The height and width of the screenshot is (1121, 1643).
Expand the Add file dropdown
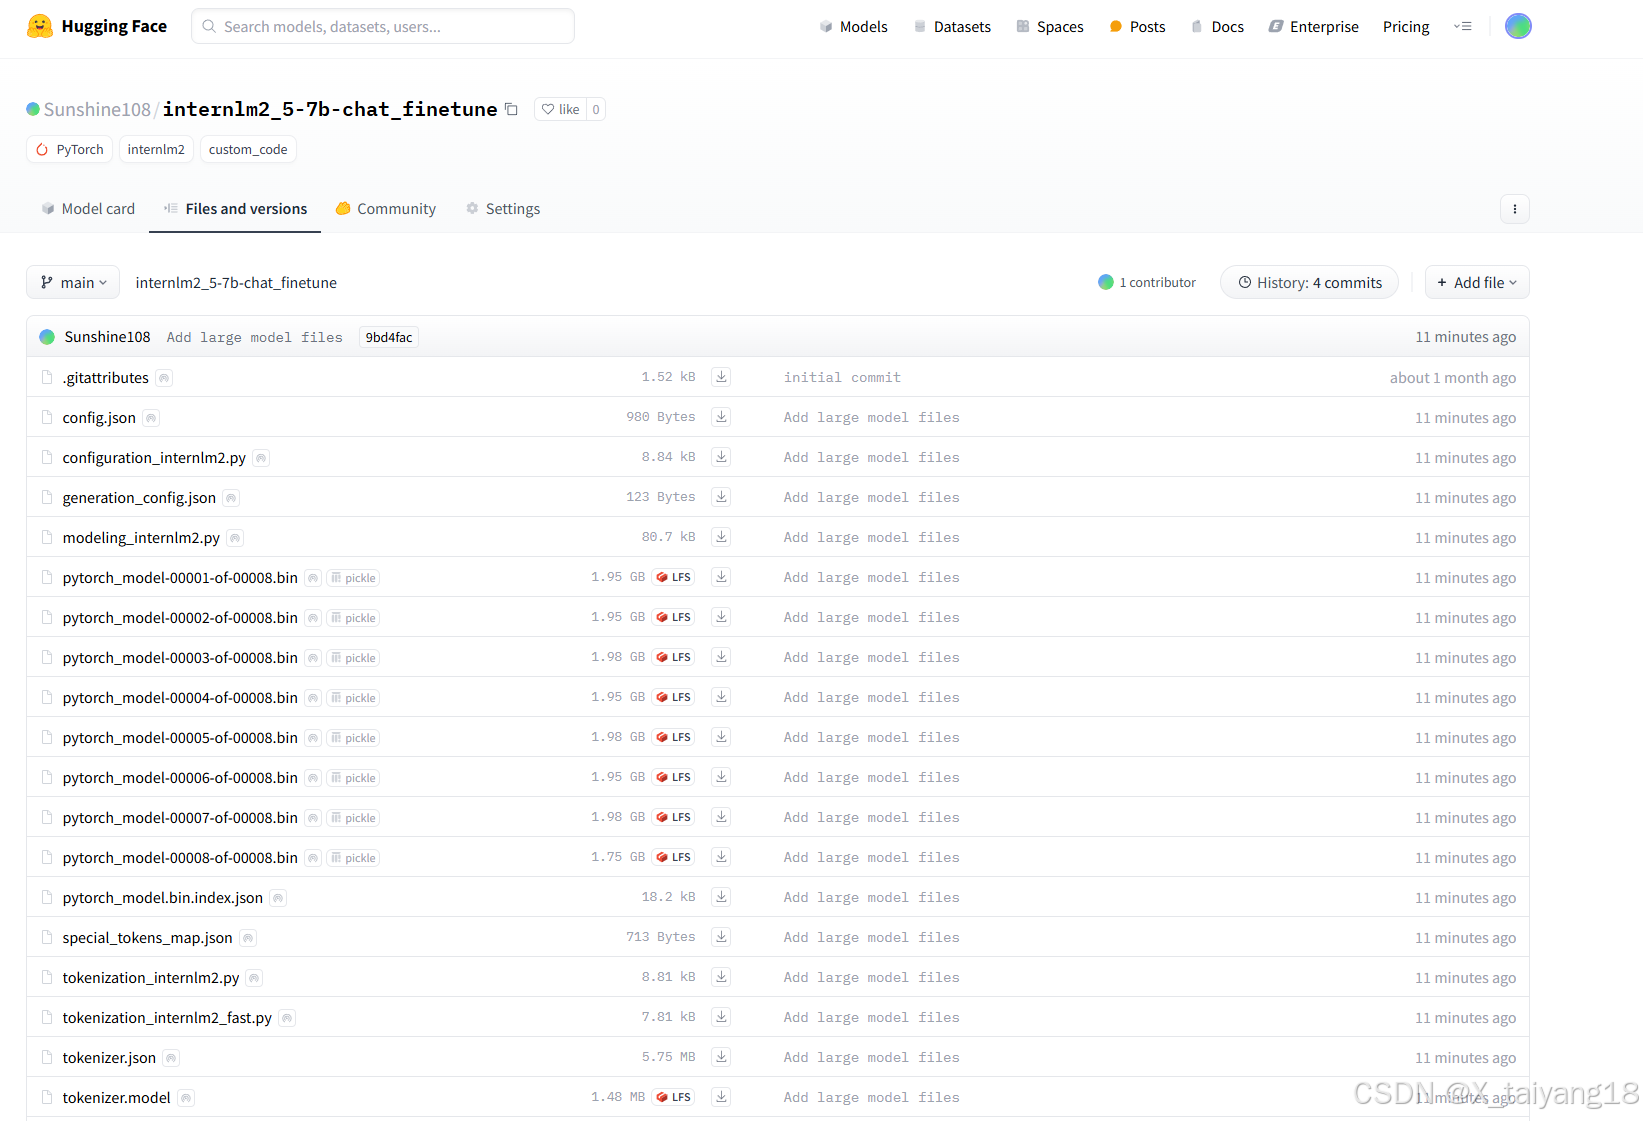click(1476, 282)
